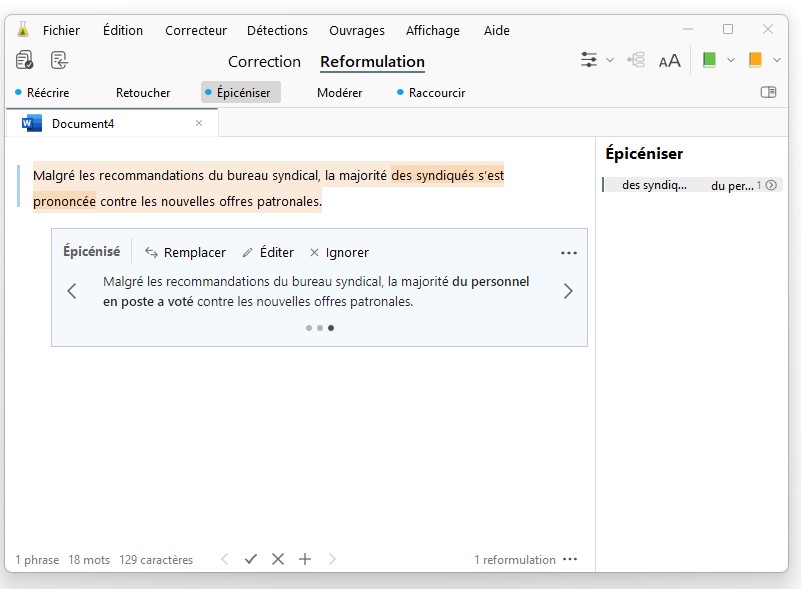Show the next reformulation suggestion
The width and height of the screenshot is (801, 589).
(568, 291)
